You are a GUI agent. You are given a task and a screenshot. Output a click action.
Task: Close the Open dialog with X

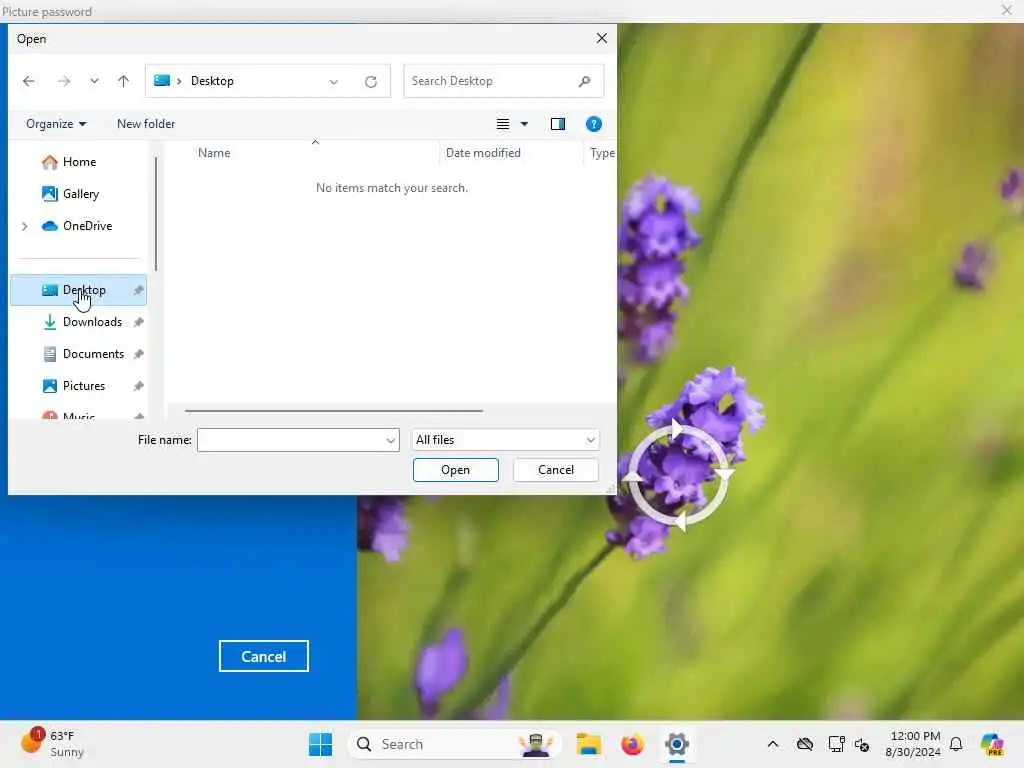point(601,39)
